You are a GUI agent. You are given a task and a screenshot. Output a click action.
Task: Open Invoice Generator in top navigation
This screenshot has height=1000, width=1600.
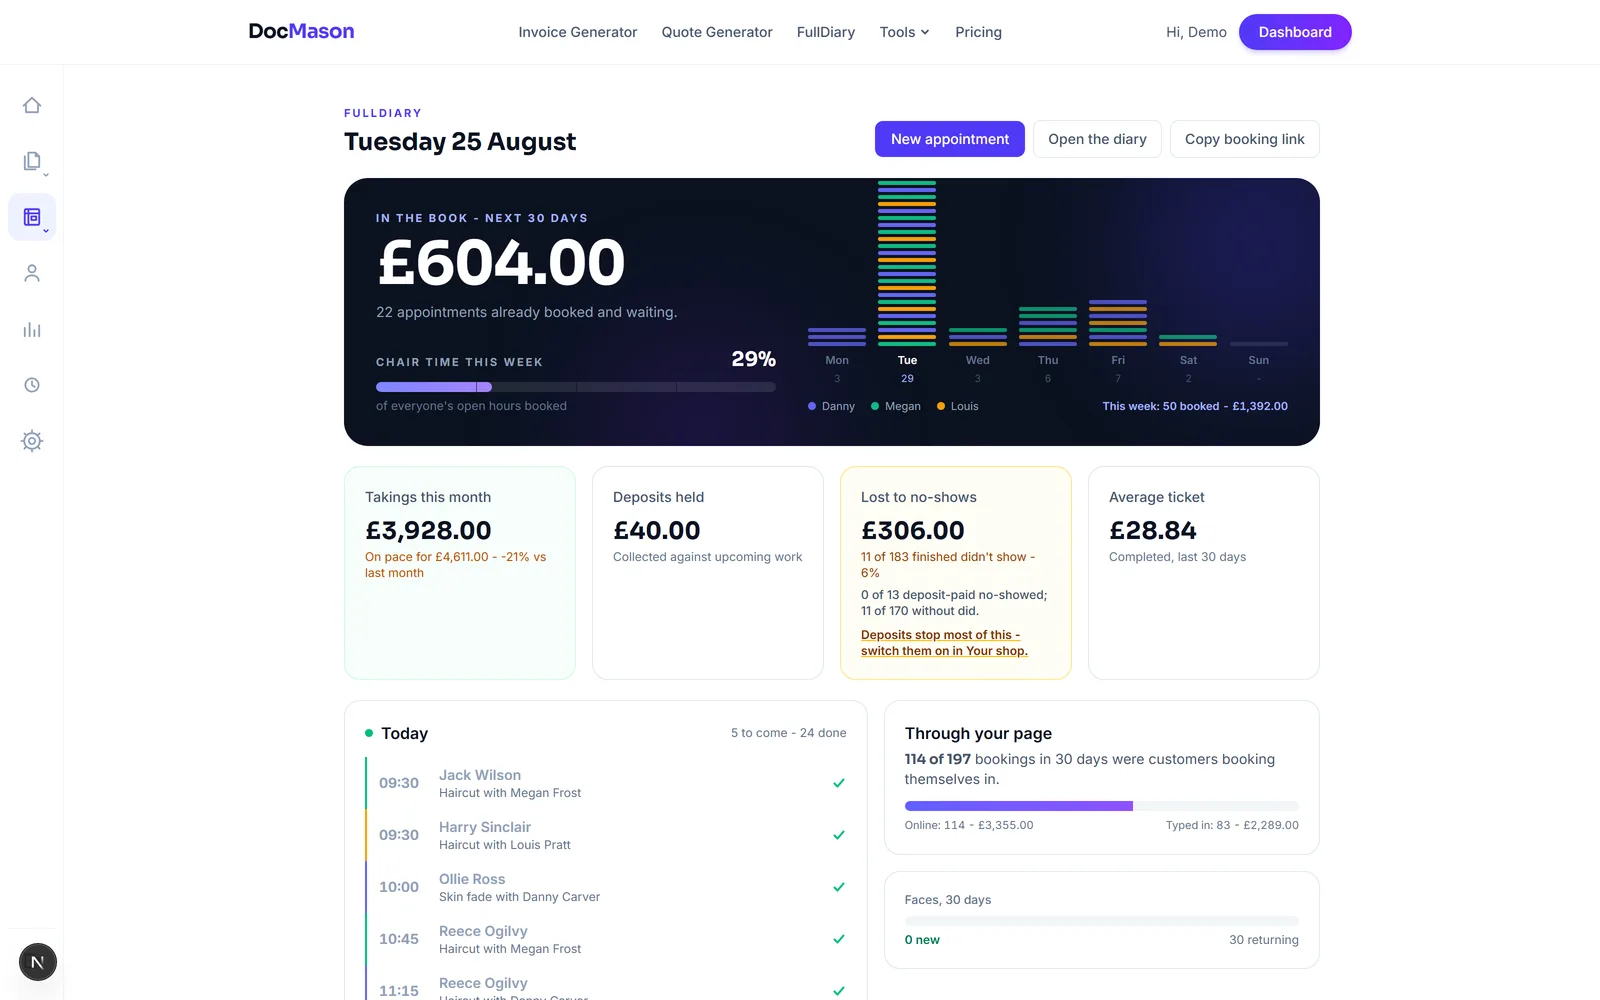(x=577, y=32)
